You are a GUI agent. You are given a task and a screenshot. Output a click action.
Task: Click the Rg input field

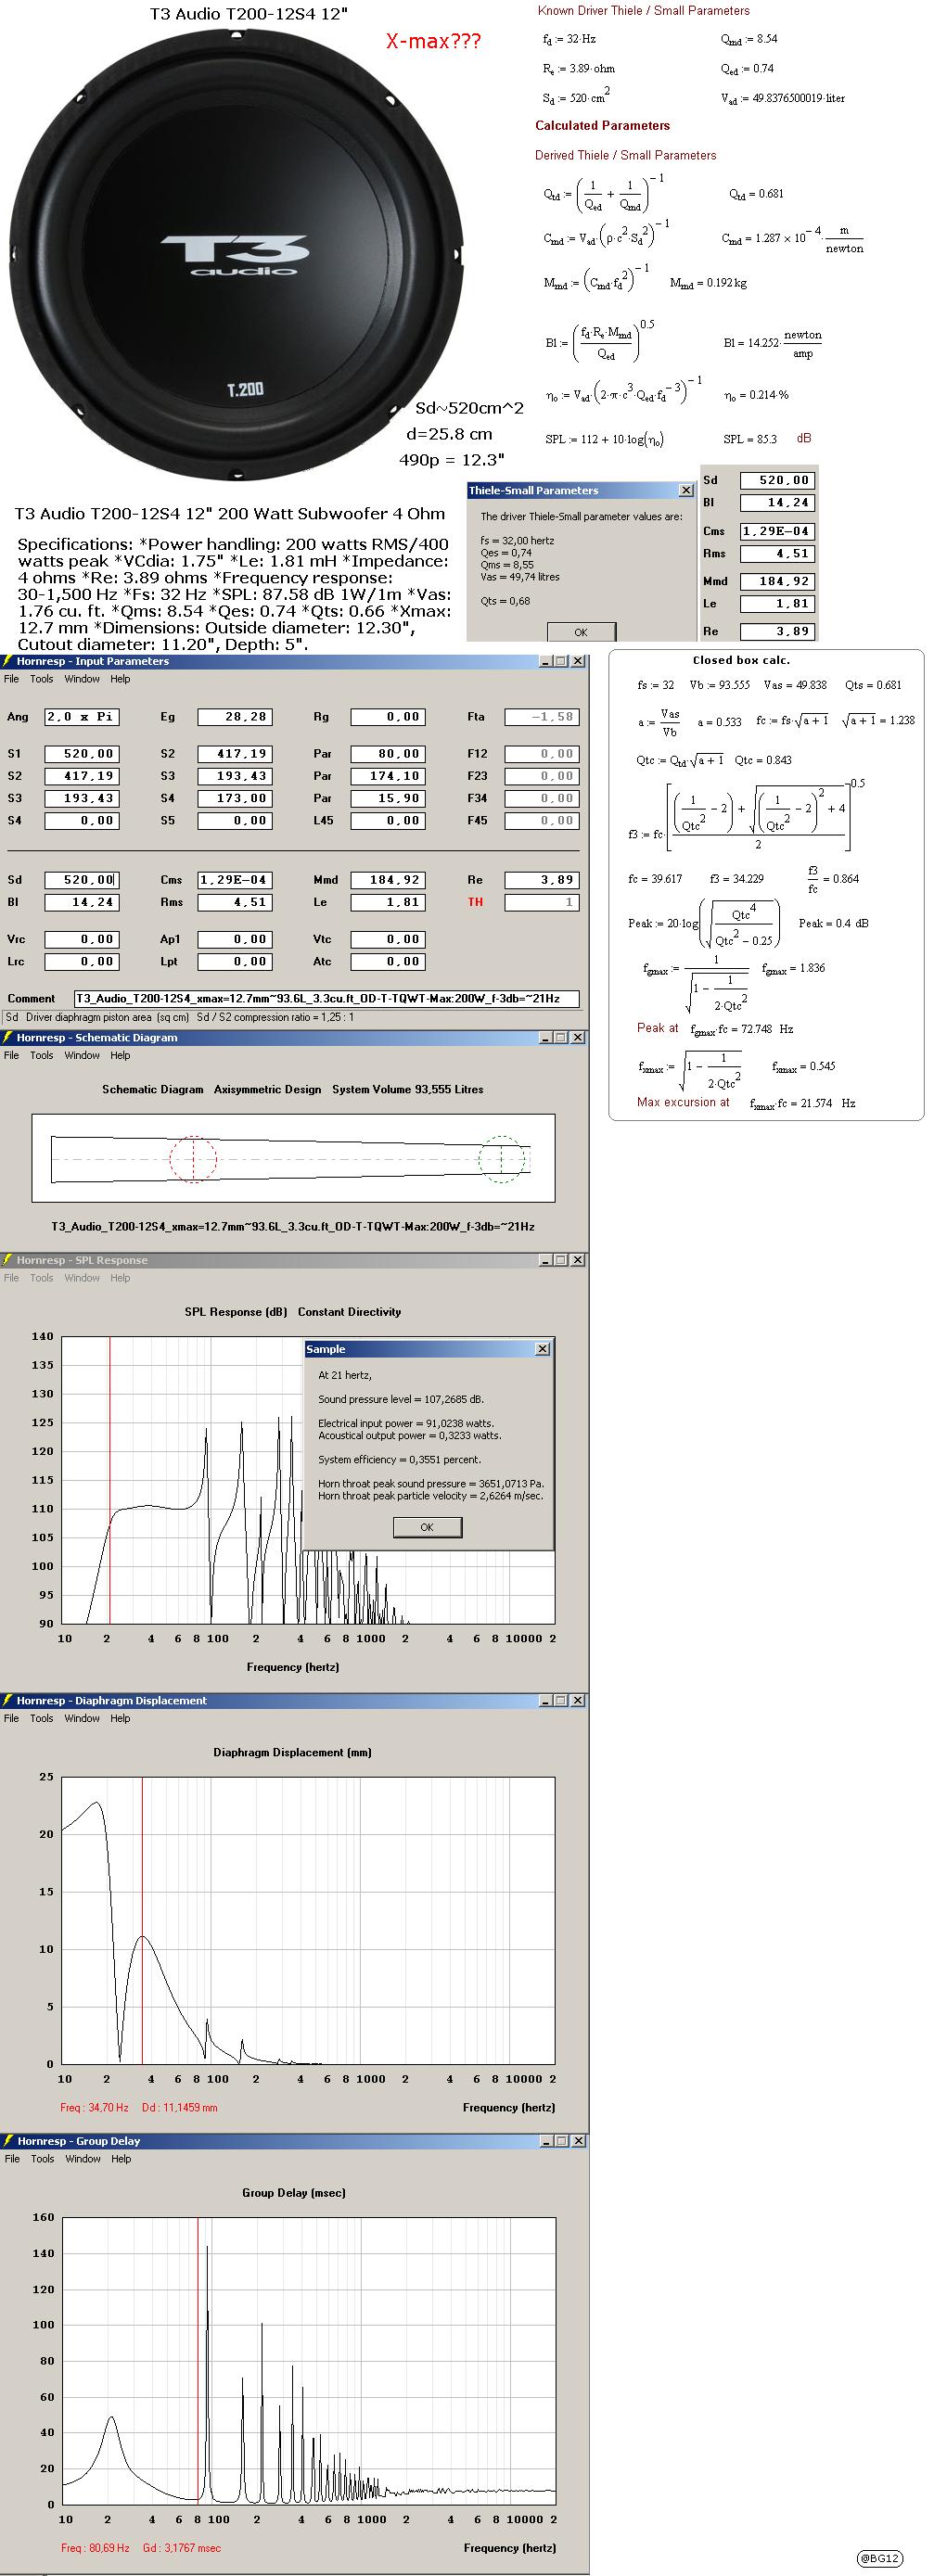point(388,717)
